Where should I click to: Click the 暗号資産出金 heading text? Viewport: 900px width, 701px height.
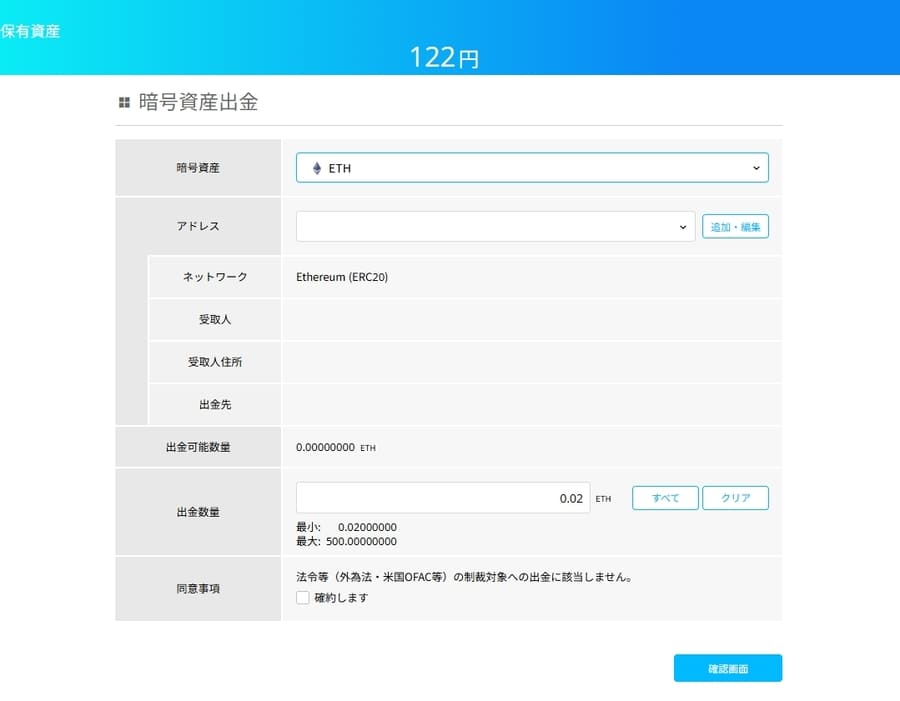(199, 102)
